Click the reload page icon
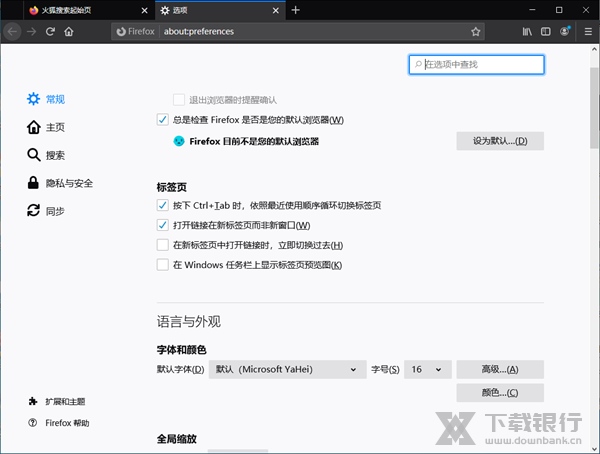 [50, 32]
